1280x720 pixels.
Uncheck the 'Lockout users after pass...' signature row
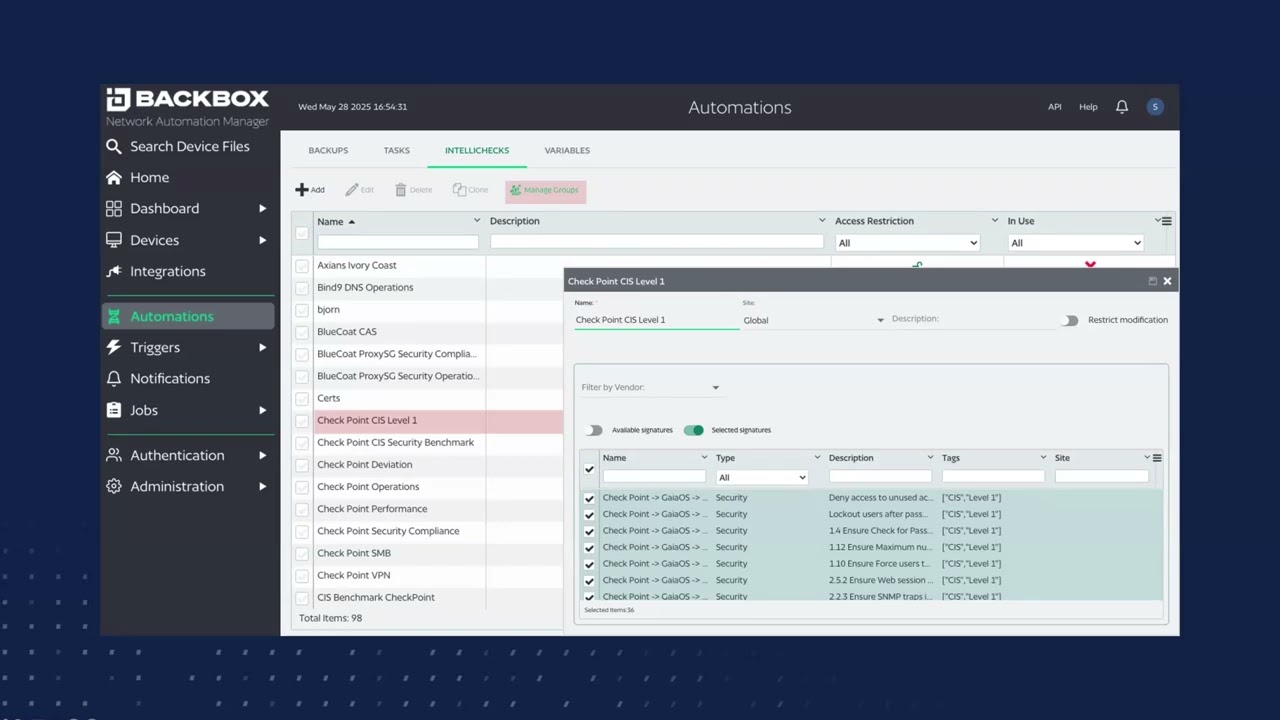[589, 514]
